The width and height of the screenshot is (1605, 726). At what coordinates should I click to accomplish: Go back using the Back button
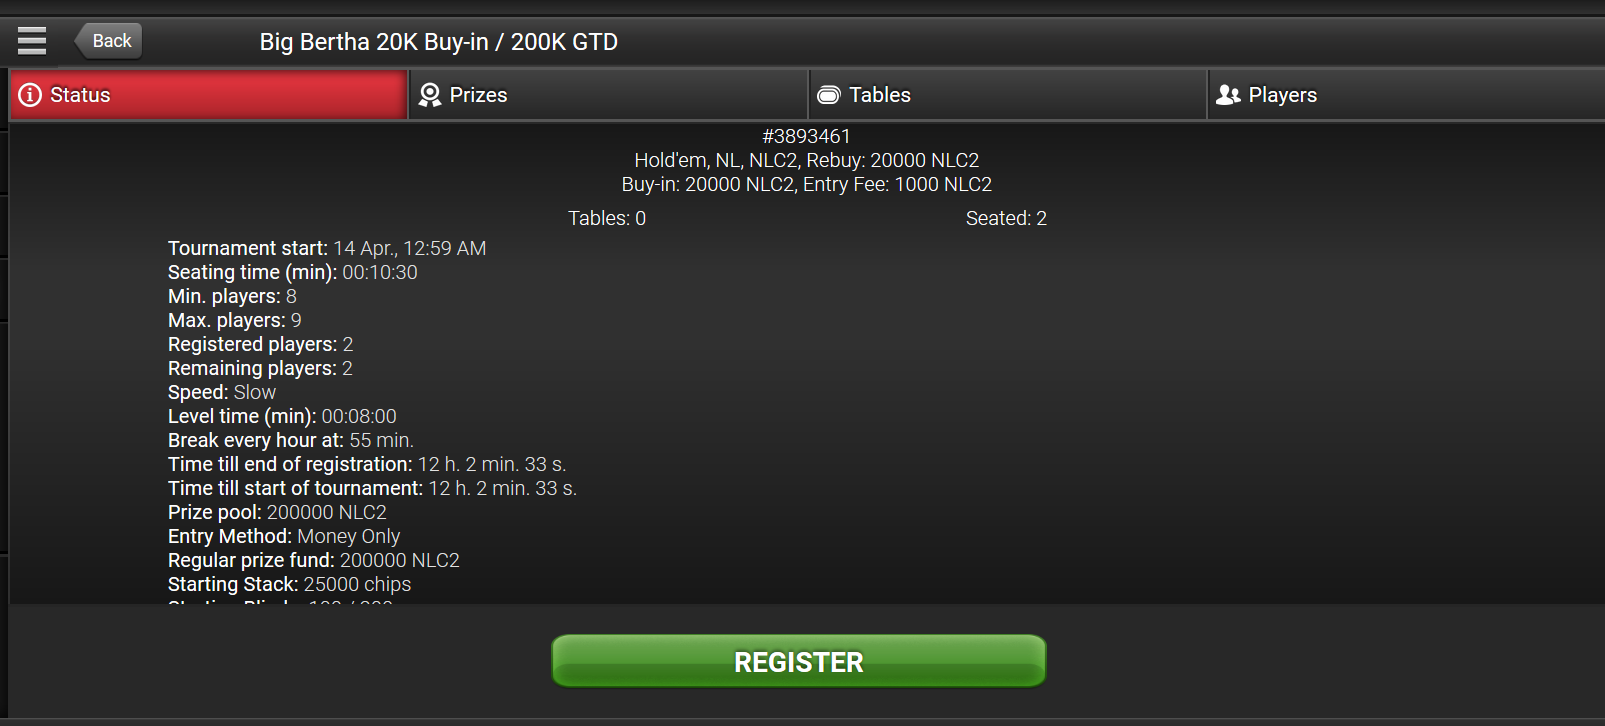pos(109,41)
